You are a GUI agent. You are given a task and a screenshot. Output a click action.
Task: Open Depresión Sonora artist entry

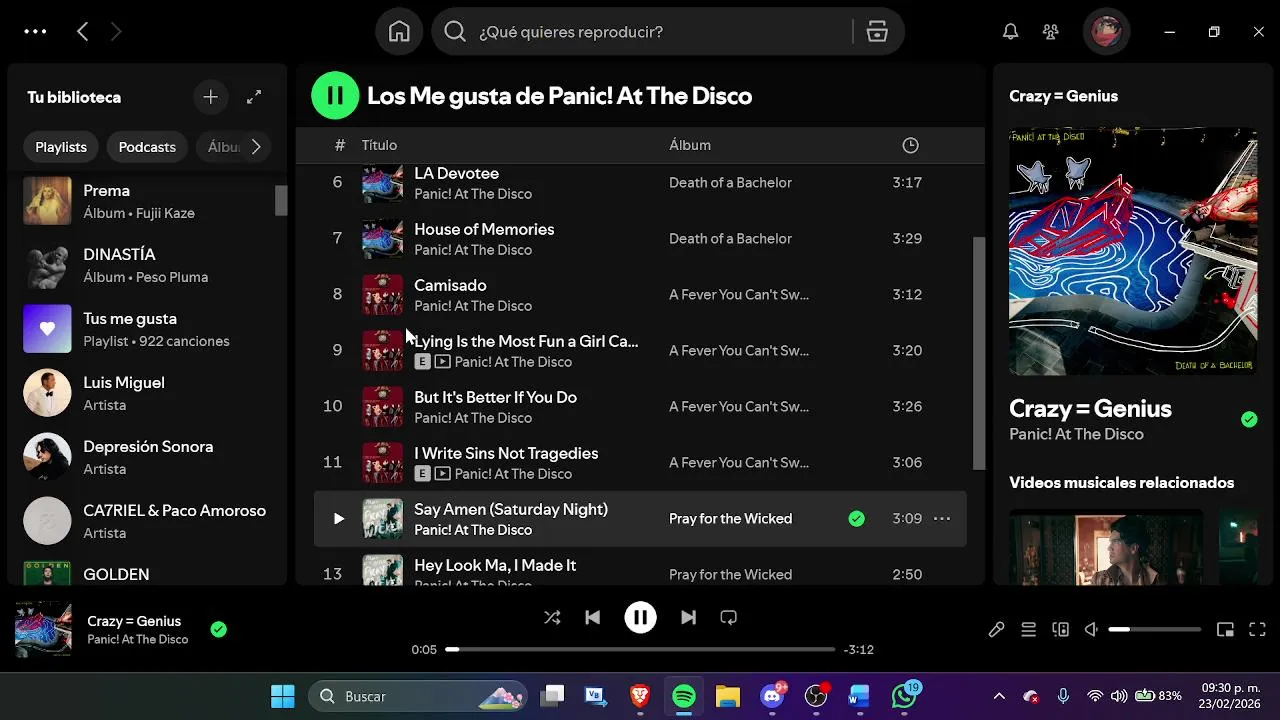coord(148,457)
